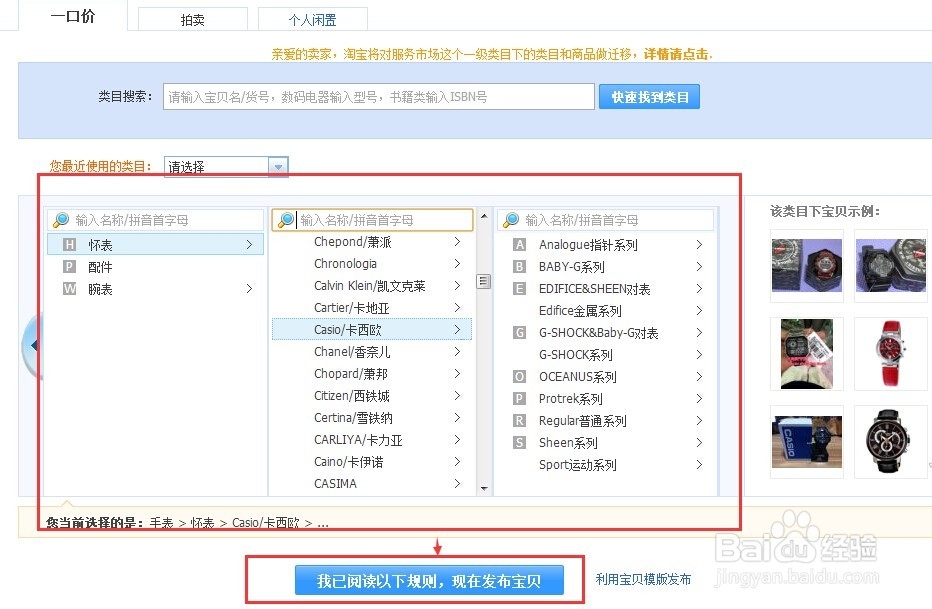Select brand Calvin Klein/凯文克莱

click(x=372, y=286)
